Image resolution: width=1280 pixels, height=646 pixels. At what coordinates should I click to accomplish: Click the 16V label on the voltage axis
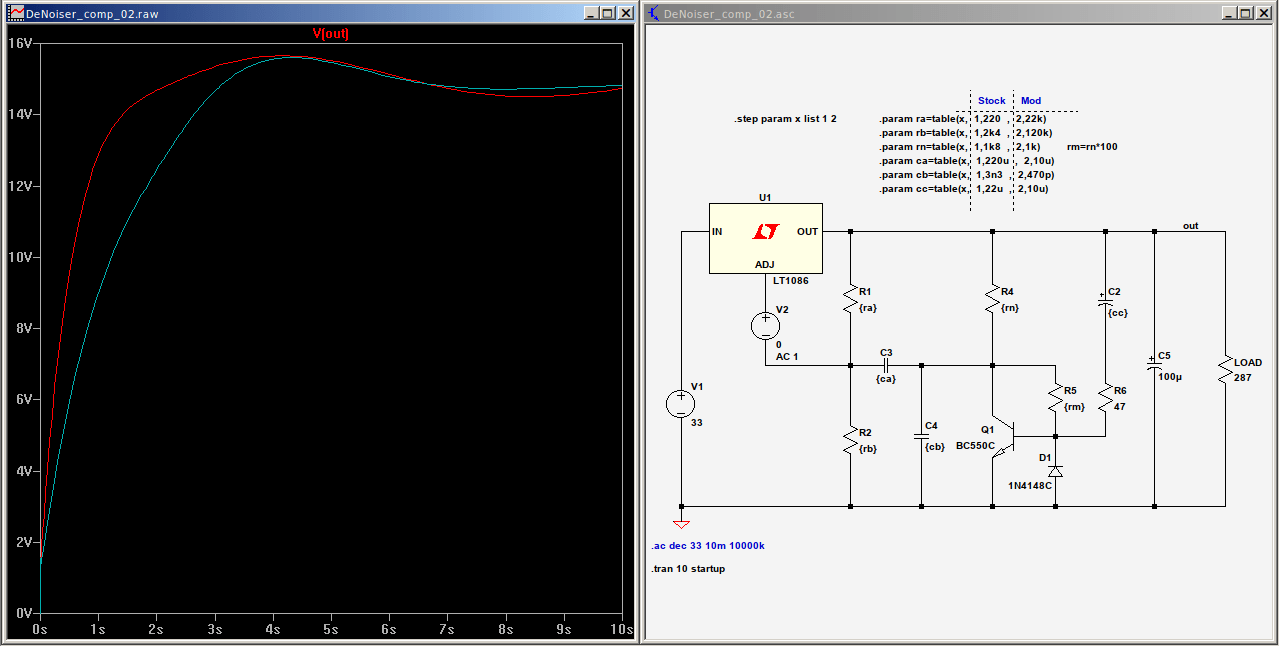click(20, 43)
